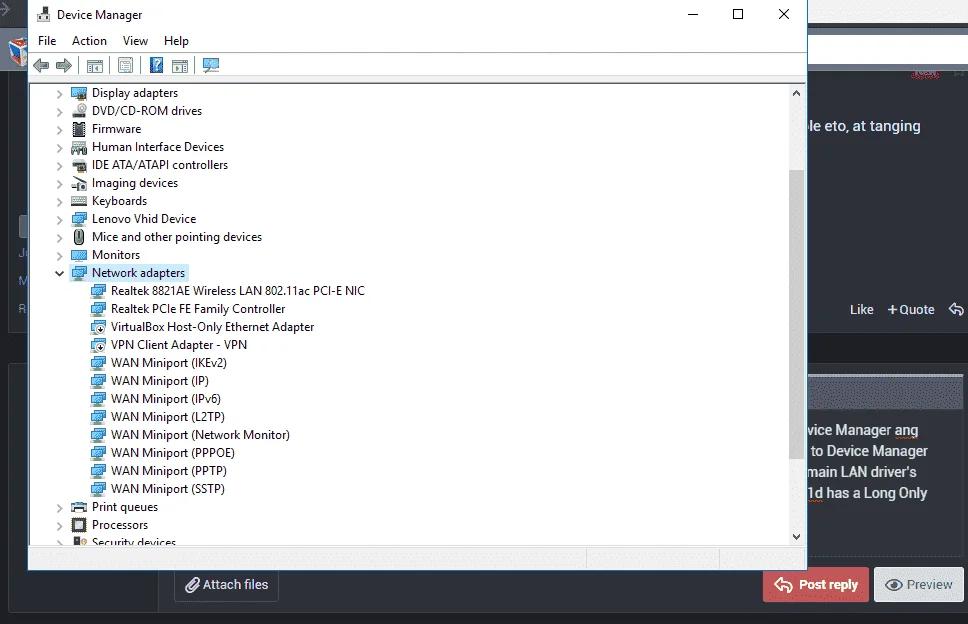
Task: Expand the Display adapters node
Action: [59, 94]
